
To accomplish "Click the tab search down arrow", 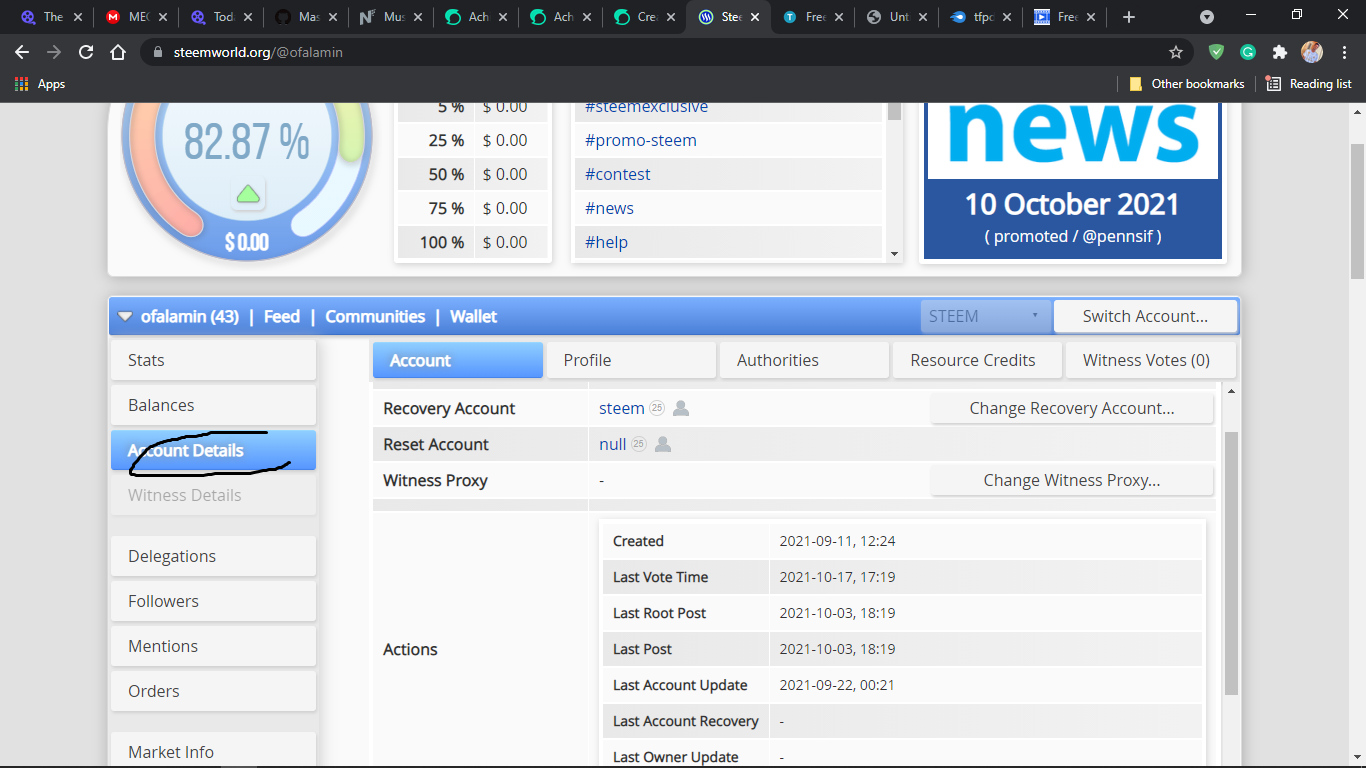I will click(1207, 17).
